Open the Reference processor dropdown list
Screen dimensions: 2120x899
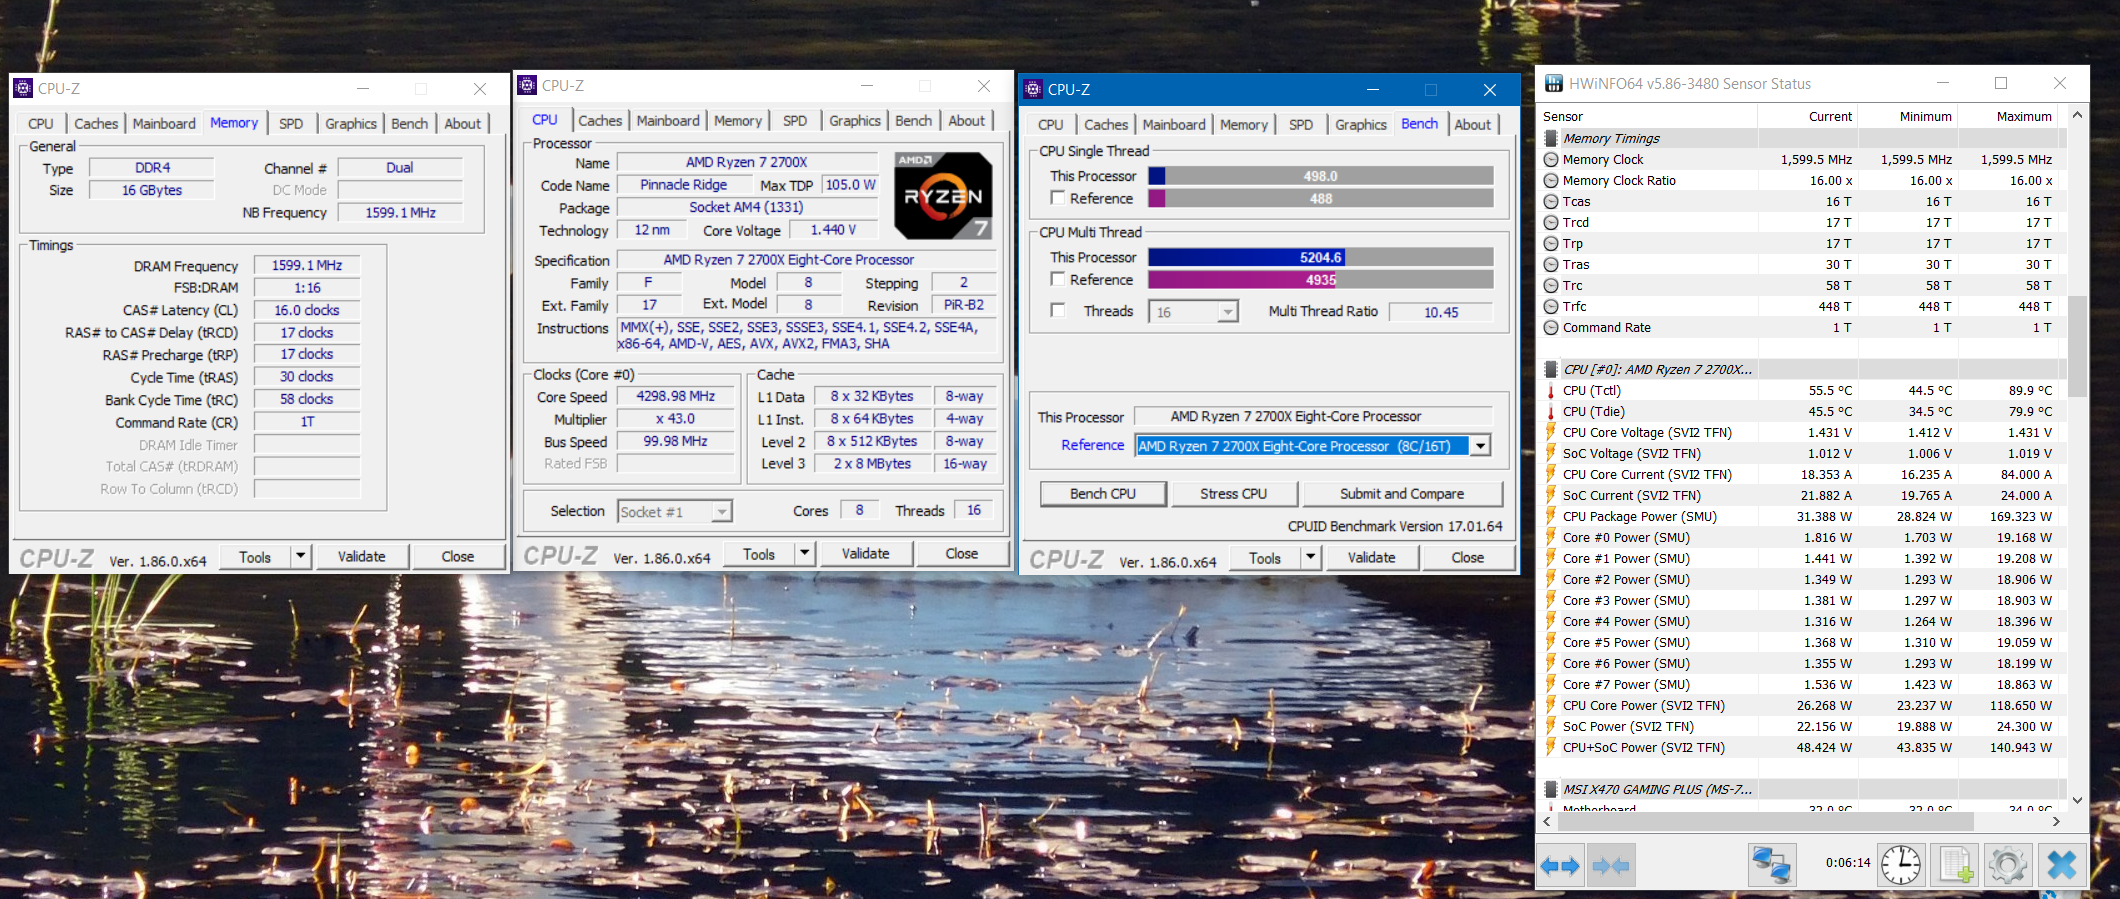1481,446
